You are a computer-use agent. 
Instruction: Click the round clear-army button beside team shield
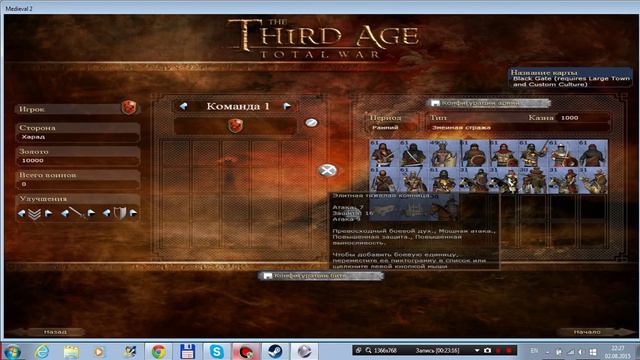[311, 123]
